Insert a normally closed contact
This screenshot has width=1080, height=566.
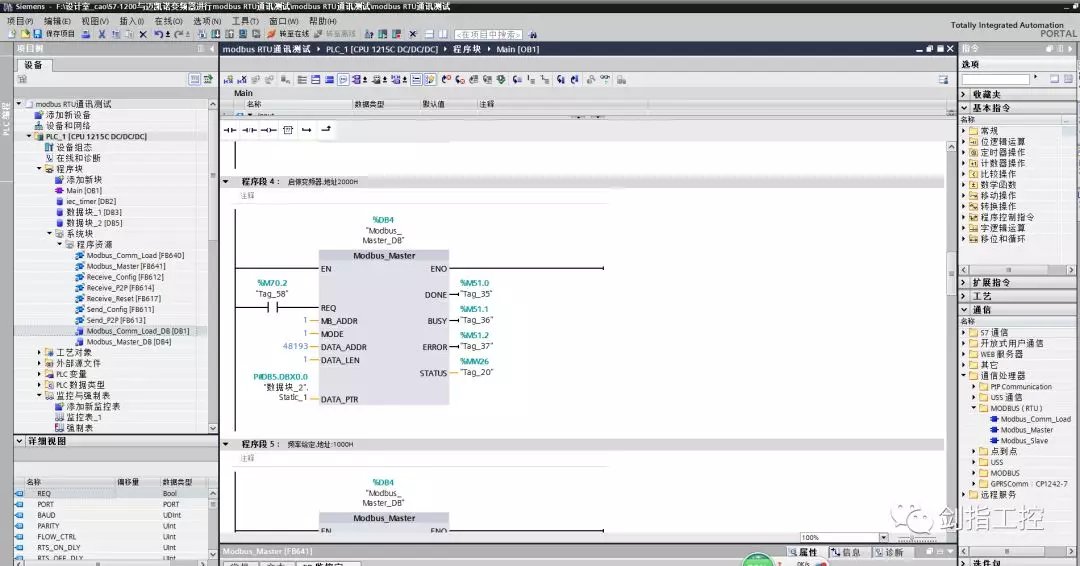[x=250, y=130]
